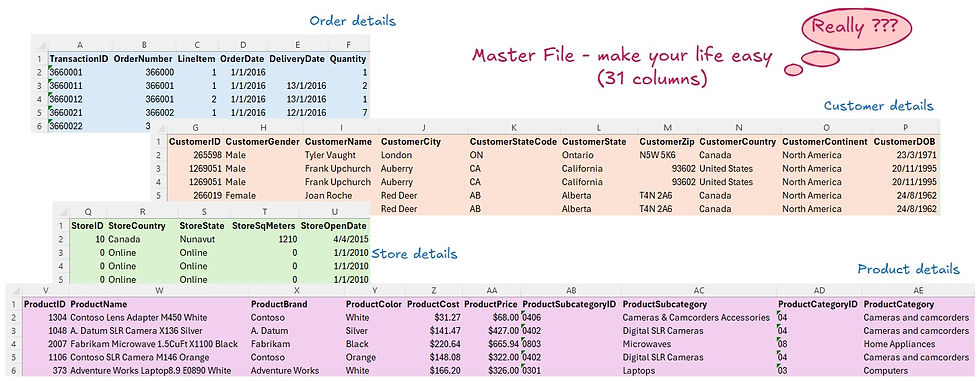This screenshot has width=980, height=381.
Task: Select product price cell $427.00
Action: (x=492, y=330)
